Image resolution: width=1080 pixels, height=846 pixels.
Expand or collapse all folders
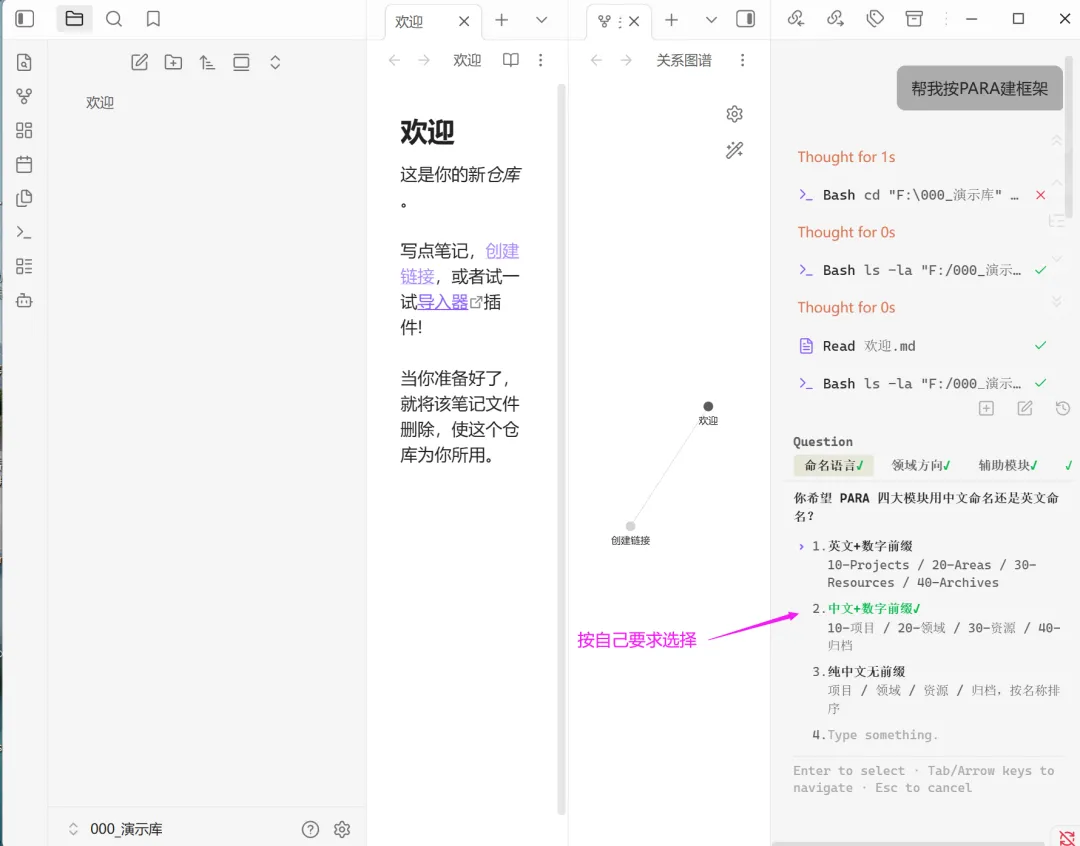(x=275, y=63)
